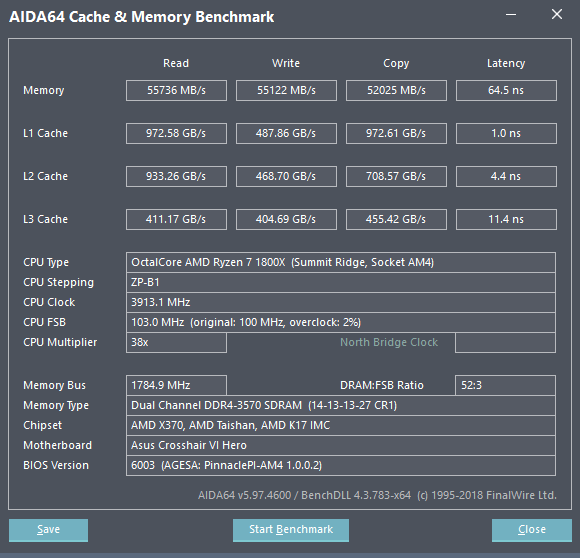The image size is (580, 558).
Task: Minimize the AIDA64 benchmark window
Action: pos(511,15)
